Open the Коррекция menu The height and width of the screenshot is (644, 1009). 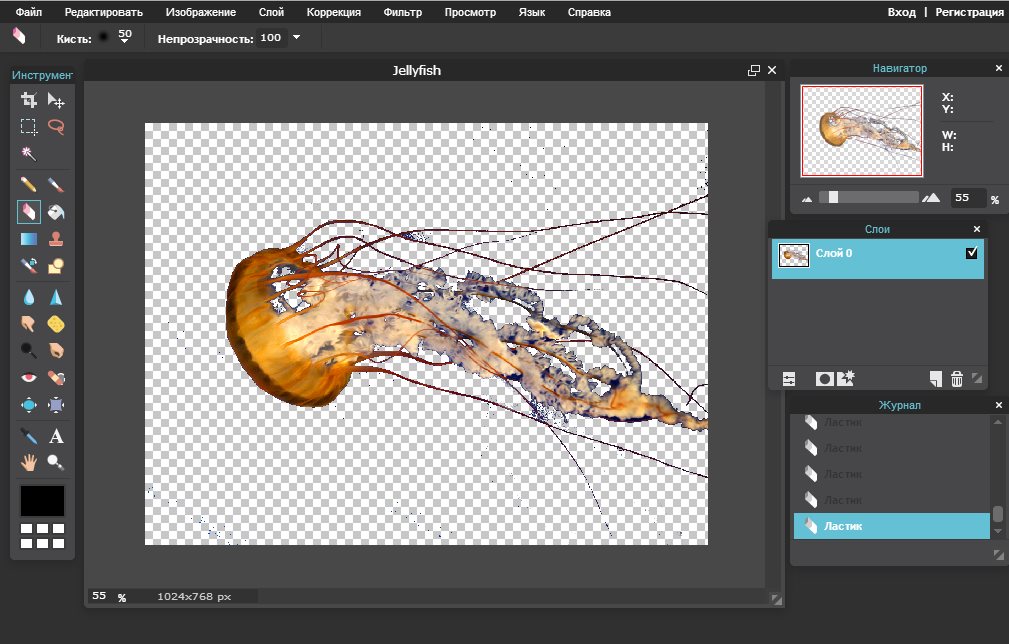(333, 12)
